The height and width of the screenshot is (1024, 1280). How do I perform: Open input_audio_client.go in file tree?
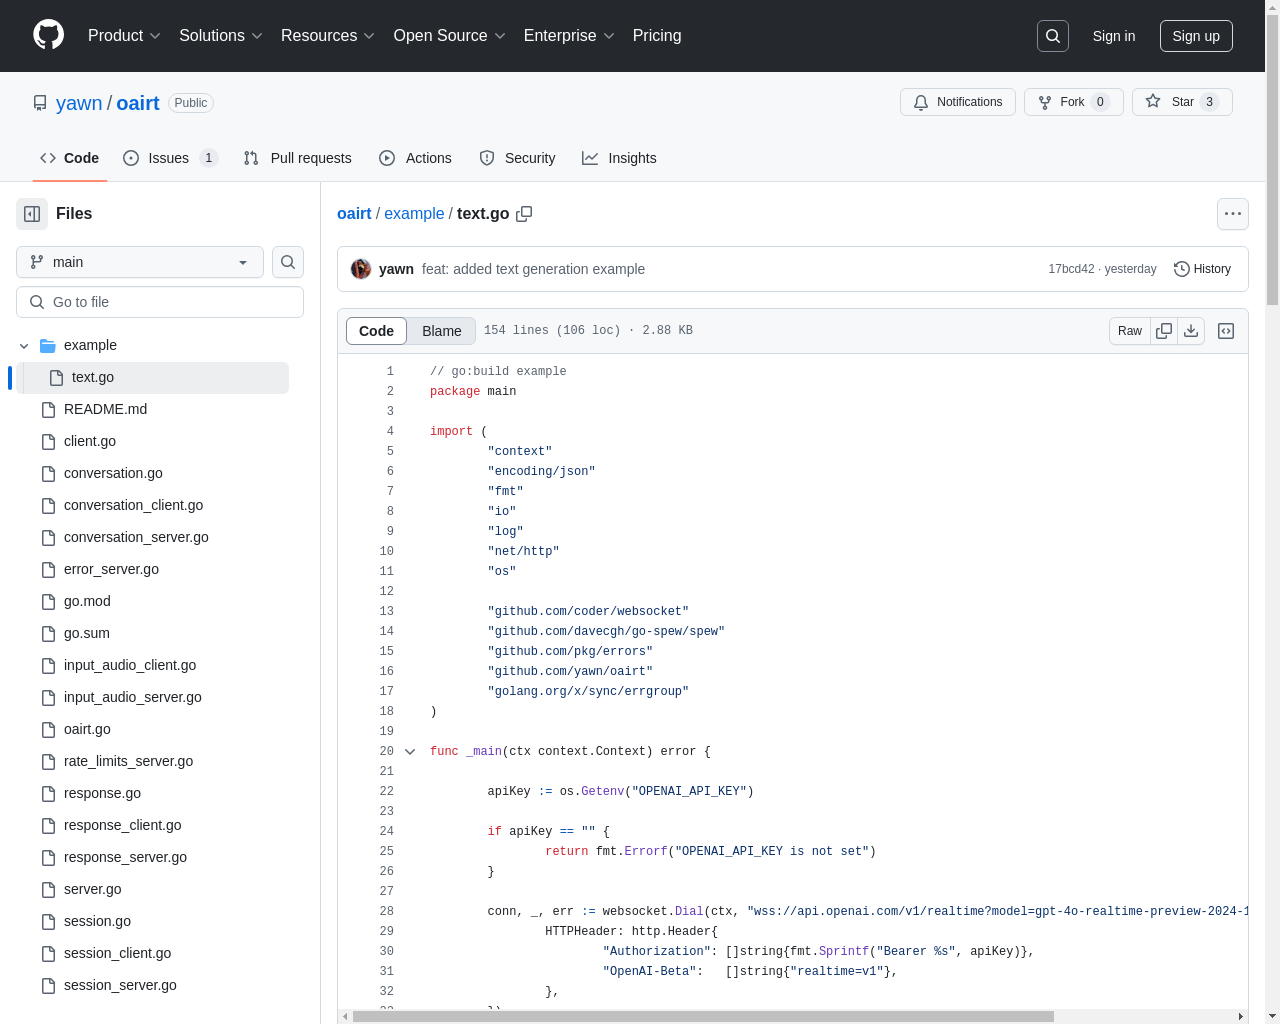pyautogui.click(x=130, y=666)
